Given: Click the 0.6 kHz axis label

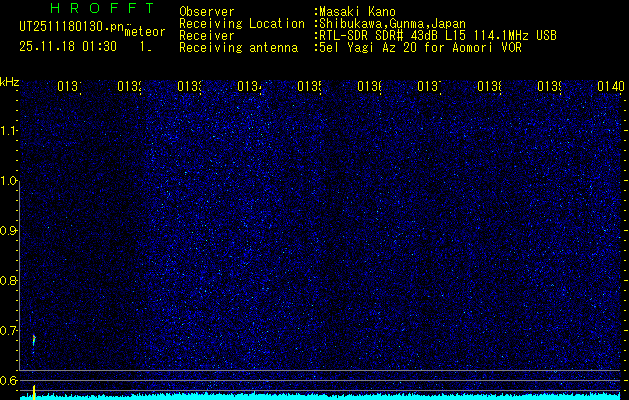Looking at the screenshot, I should pyautogui.click(x=9, y=380).
